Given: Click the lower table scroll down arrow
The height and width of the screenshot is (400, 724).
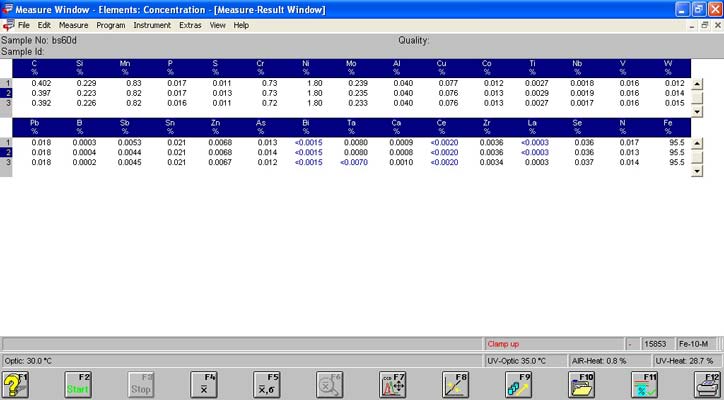Looking at the screenshot, I should click(697, 171).
